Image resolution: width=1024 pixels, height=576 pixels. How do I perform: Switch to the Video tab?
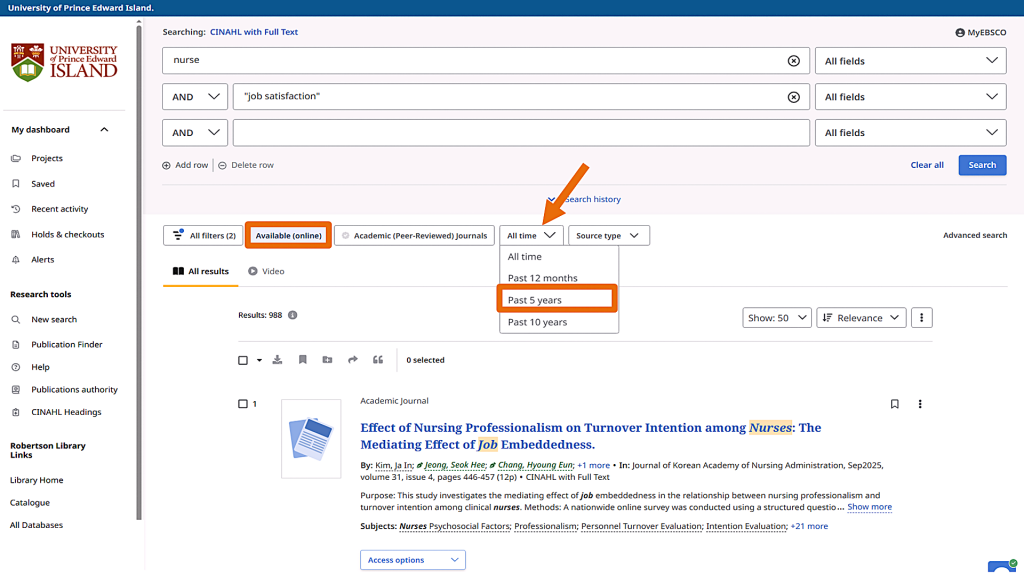pos(266,271)
